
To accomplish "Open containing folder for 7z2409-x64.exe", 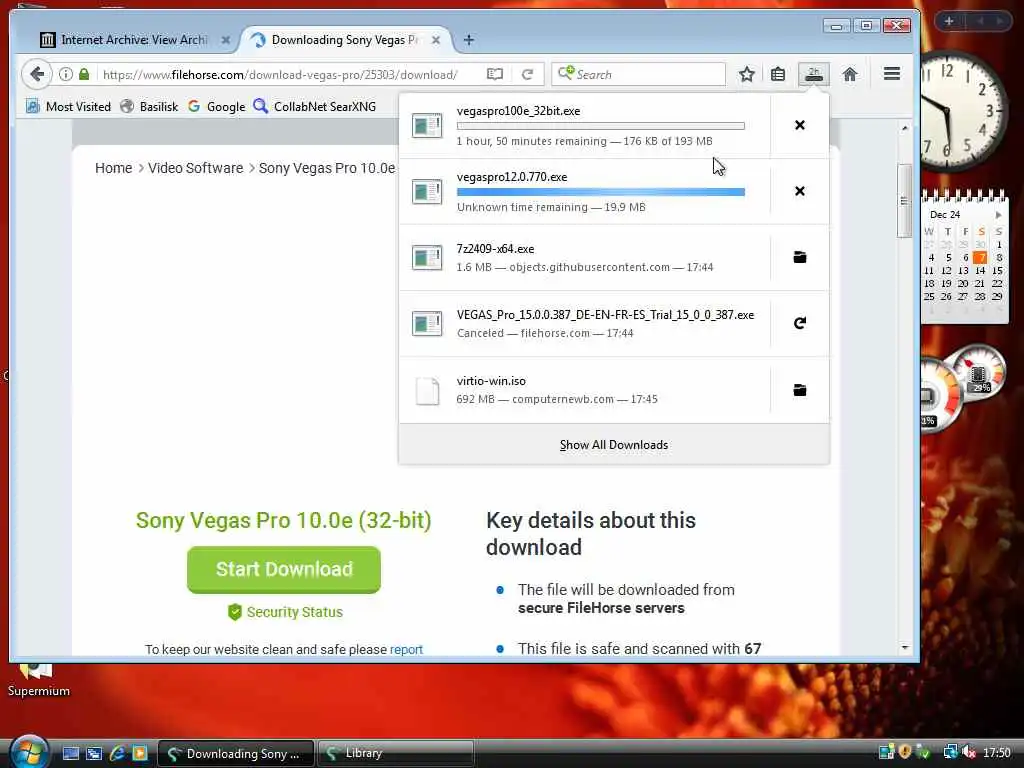I will [799, 257].
